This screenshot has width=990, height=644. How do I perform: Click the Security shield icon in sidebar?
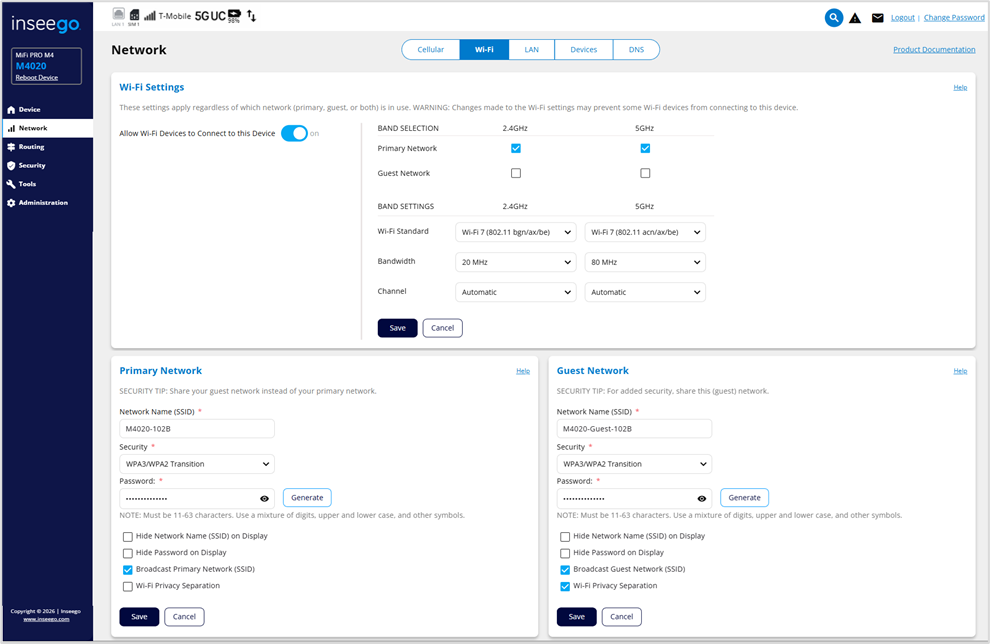[x=11, y=166]
